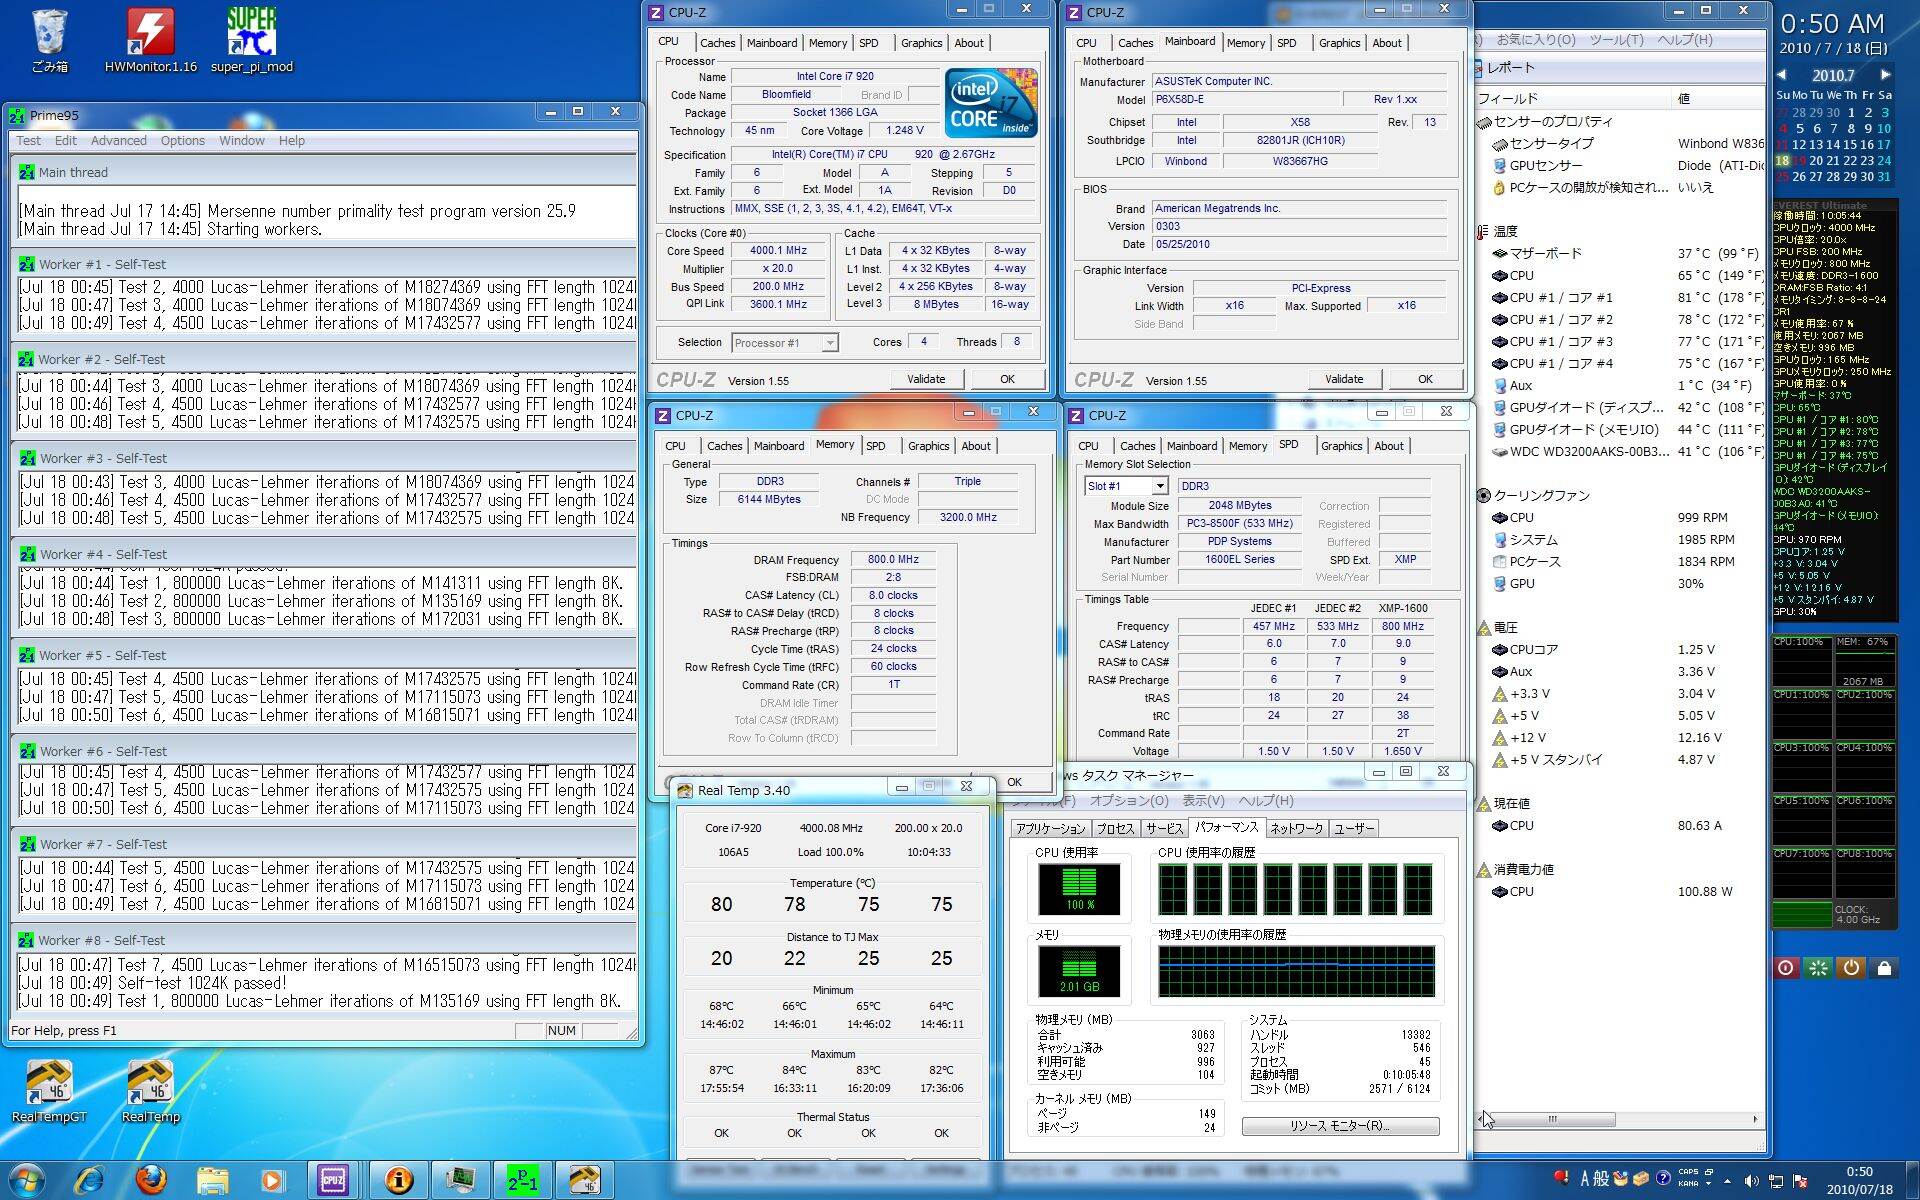Go to next month in calendar gadget

point(1885,75)
